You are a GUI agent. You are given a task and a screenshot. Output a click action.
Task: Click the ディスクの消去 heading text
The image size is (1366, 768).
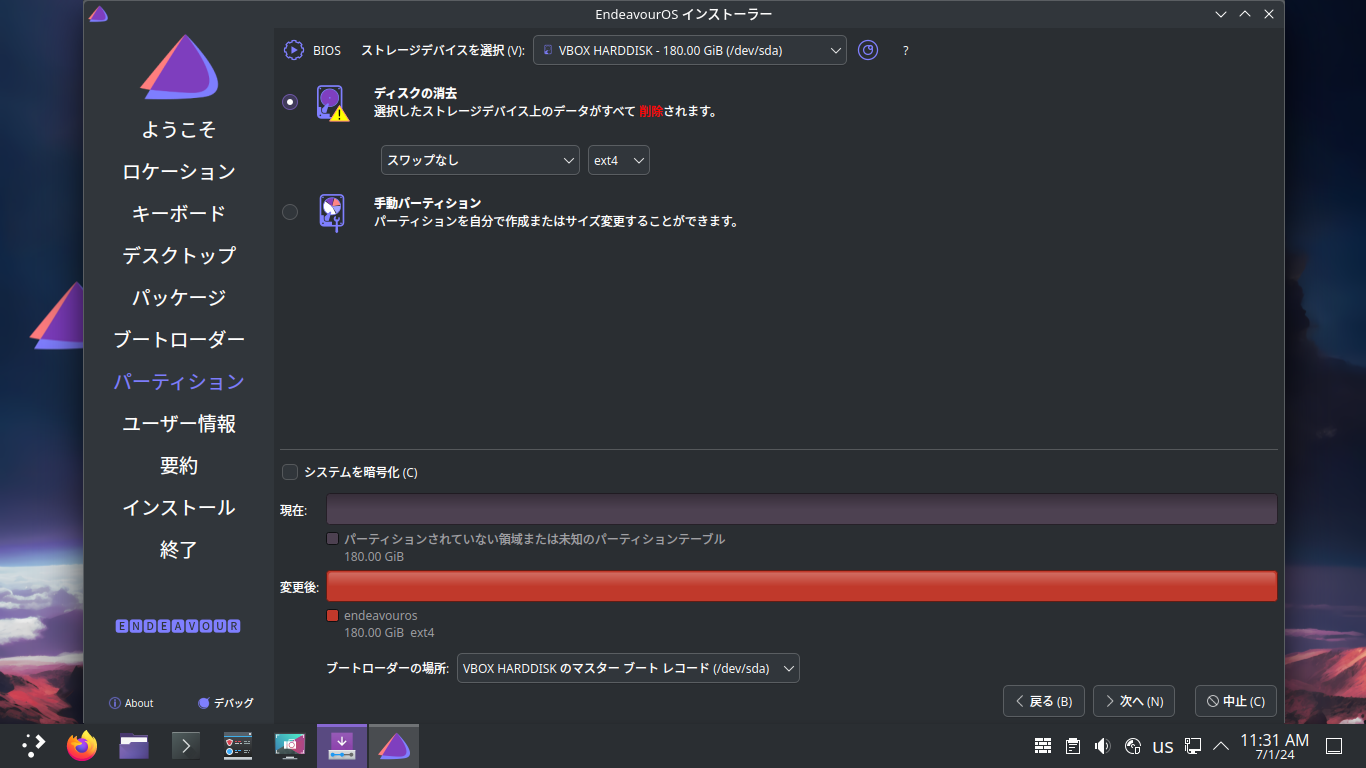(415, 93)
